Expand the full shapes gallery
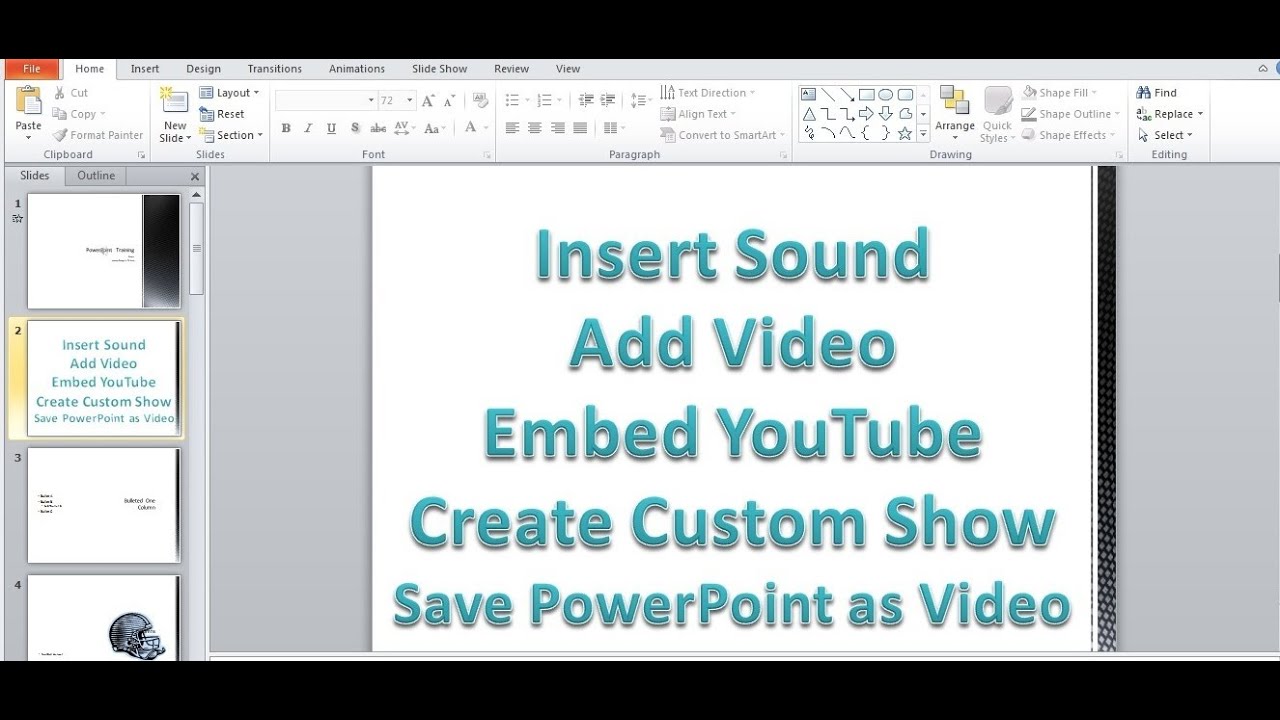The width and height of the screenshot is (1280, 720). tap(923, 133)
